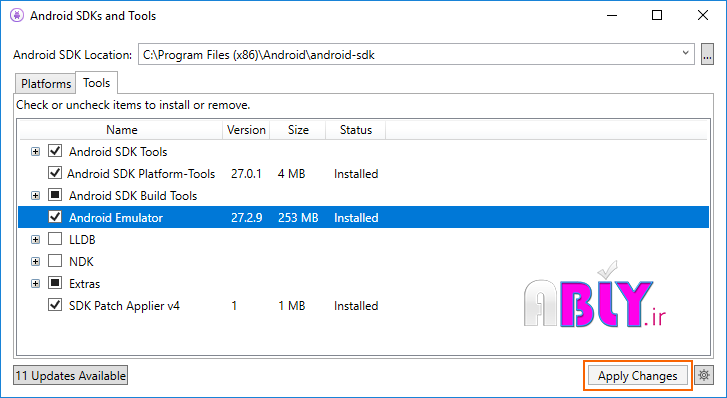
Task: Select the Android Emulator row name
Action: (x=116, y=218)
